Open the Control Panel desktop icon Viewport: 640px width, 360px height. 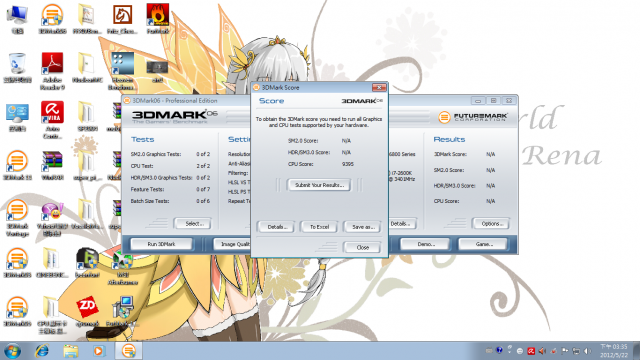[17, 116]
